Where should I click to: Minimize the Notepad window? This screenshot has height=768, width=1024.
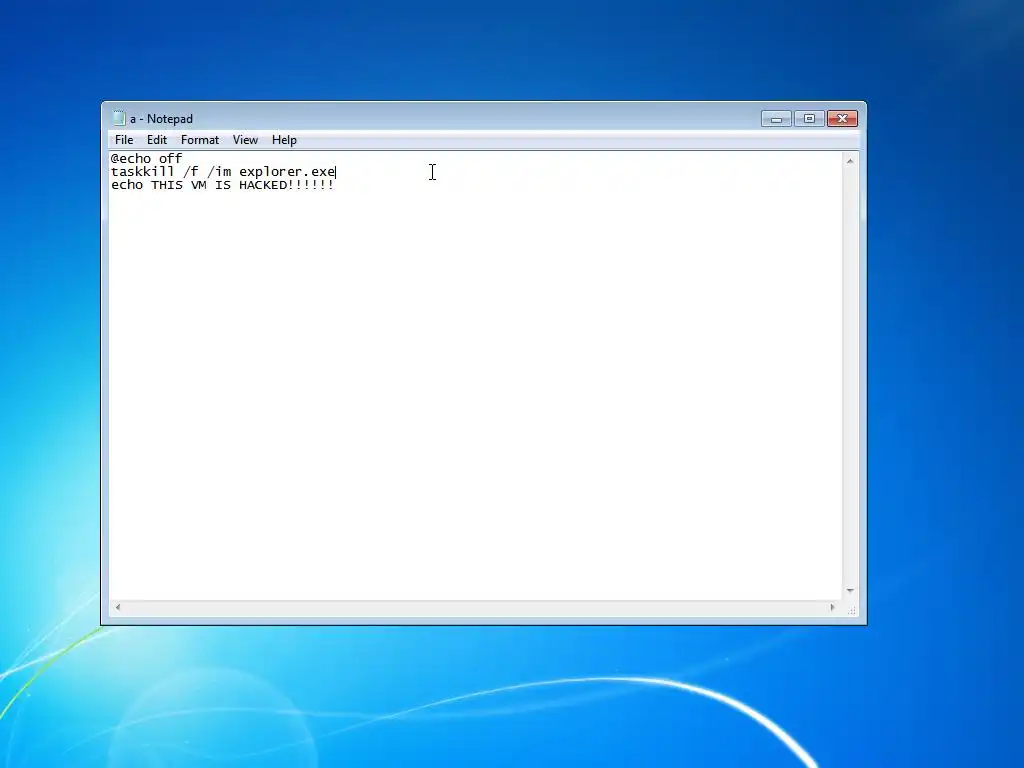click(776, 118)
